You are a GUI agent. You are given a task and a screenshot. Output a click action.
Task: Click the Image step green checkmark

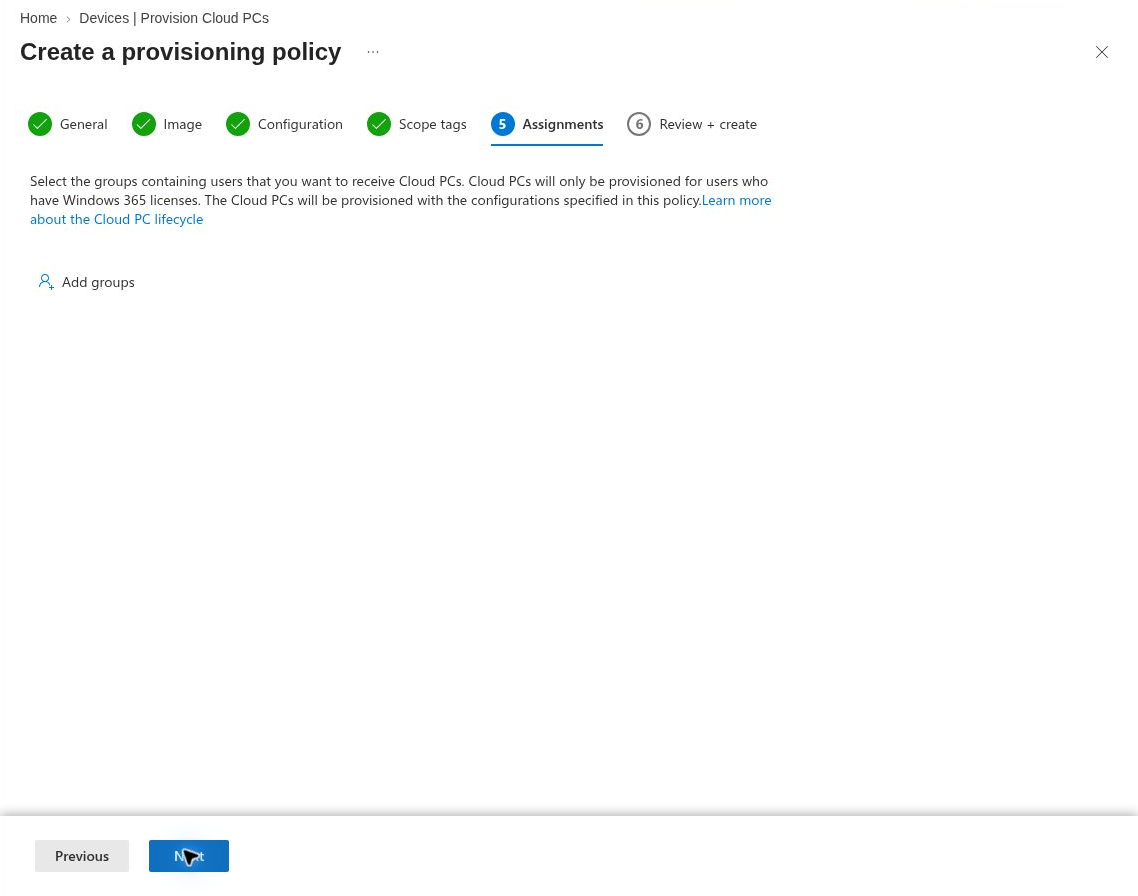click(x=144, y=124)
